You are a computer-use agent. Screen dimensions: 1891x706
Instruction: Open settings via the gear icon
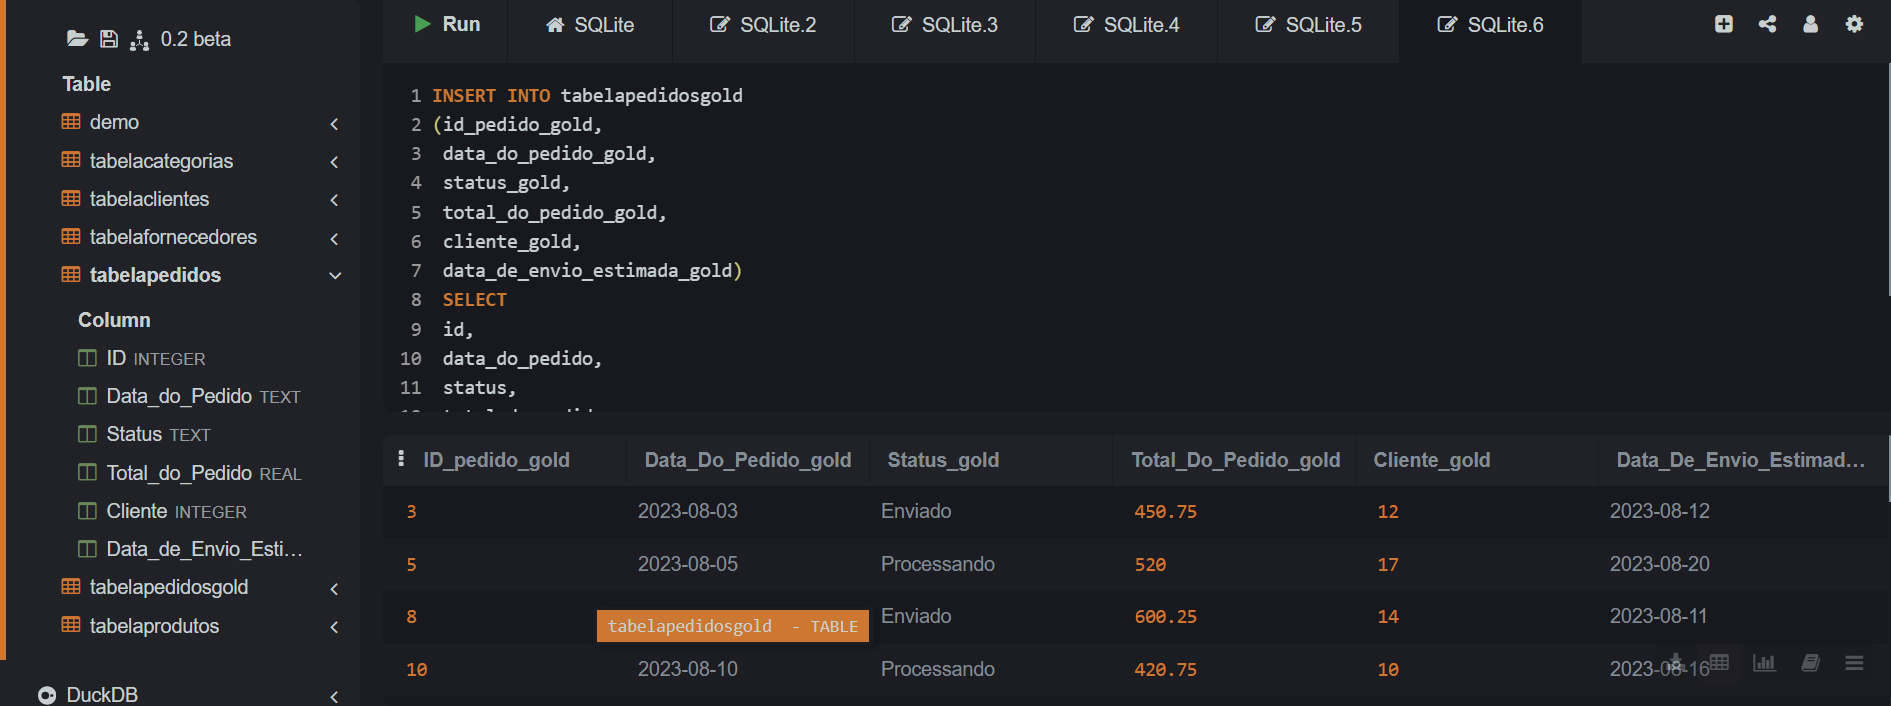pos(1854,24)
